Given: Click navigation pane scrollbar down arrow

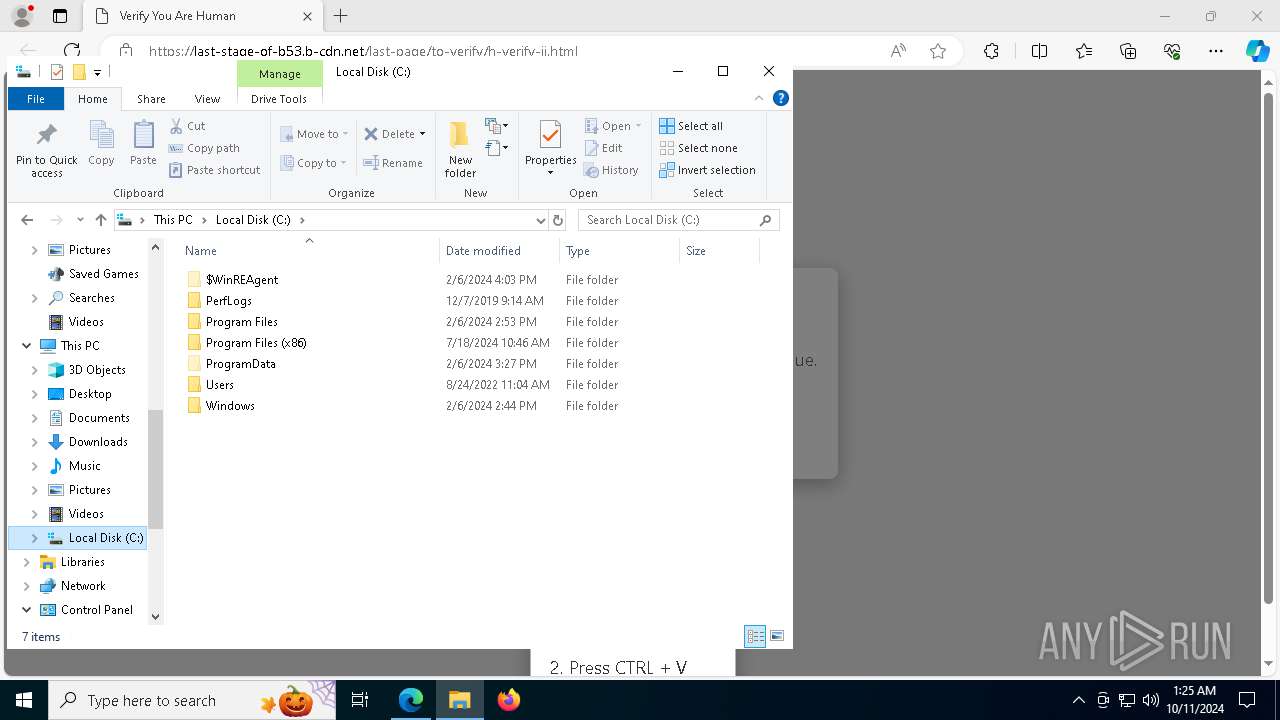Looking at the screenshot, I should pos(155,617).
